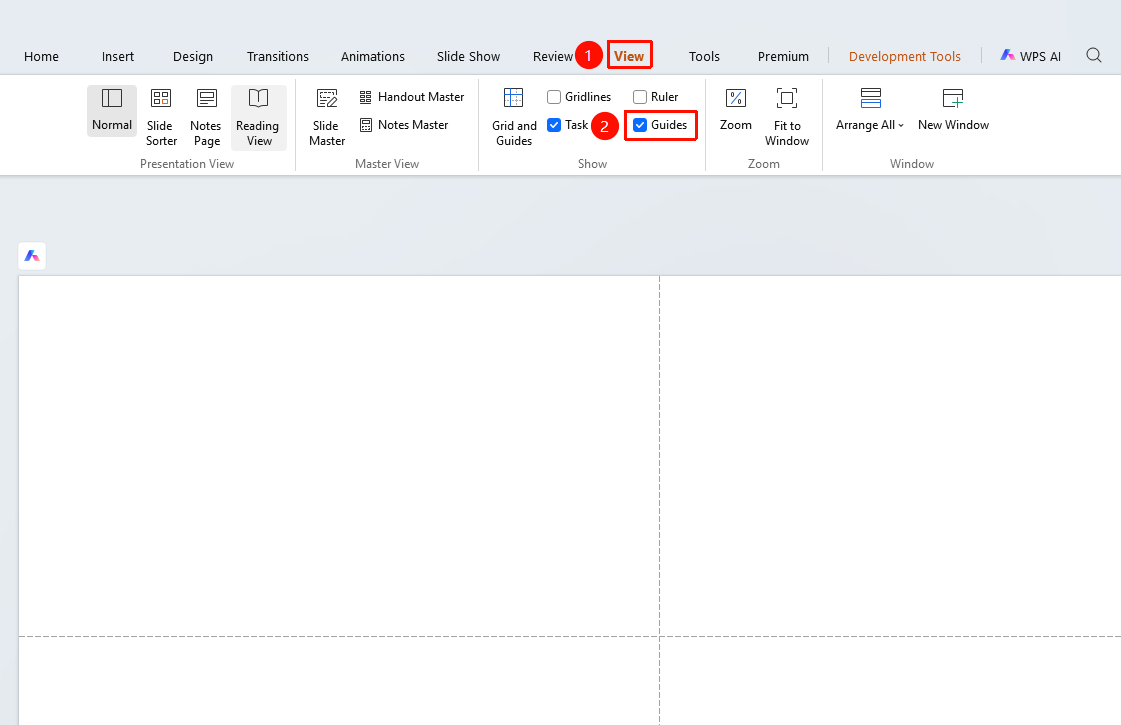Open Notes Master view
This screenshot has width=1121, height=725.
coord(404,124)
